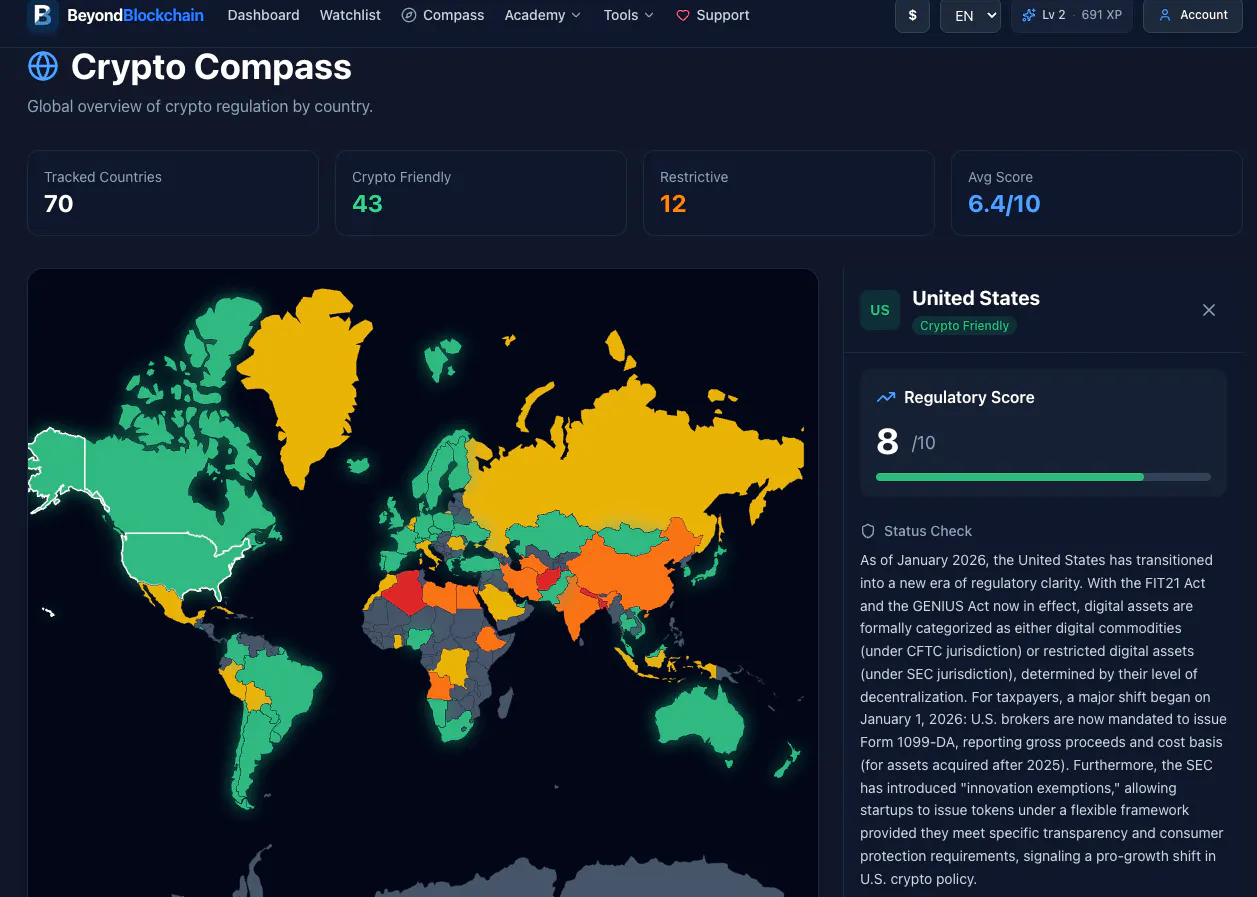Click the Status Check heading

tap(928, 531)
